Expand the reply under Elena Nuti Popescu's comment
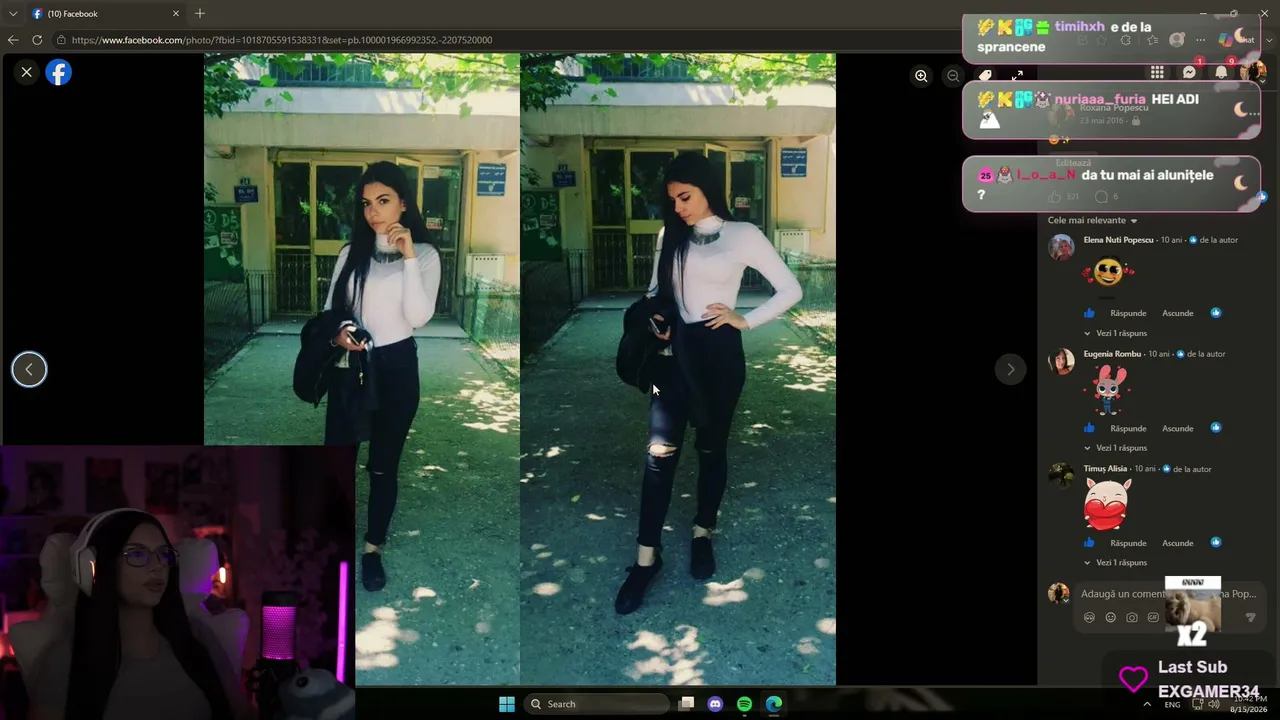This screenshot has width=1280, height=720. [x=1116, y=333]
